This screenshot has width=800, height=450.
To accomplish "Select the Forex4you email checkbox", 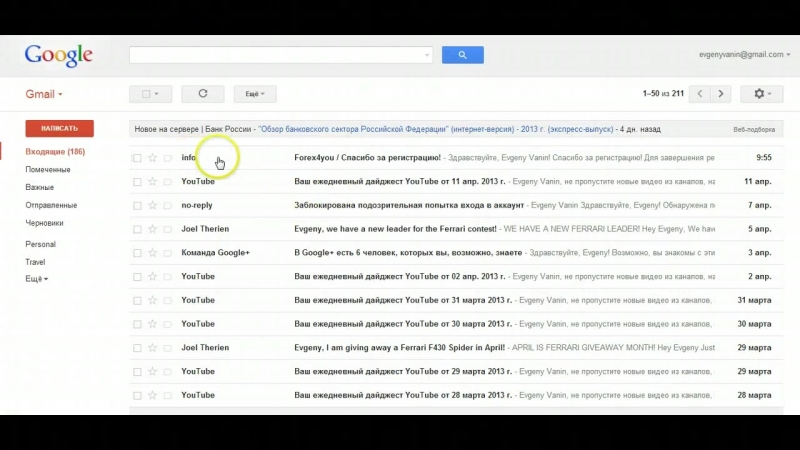I will tap(137, 158).
